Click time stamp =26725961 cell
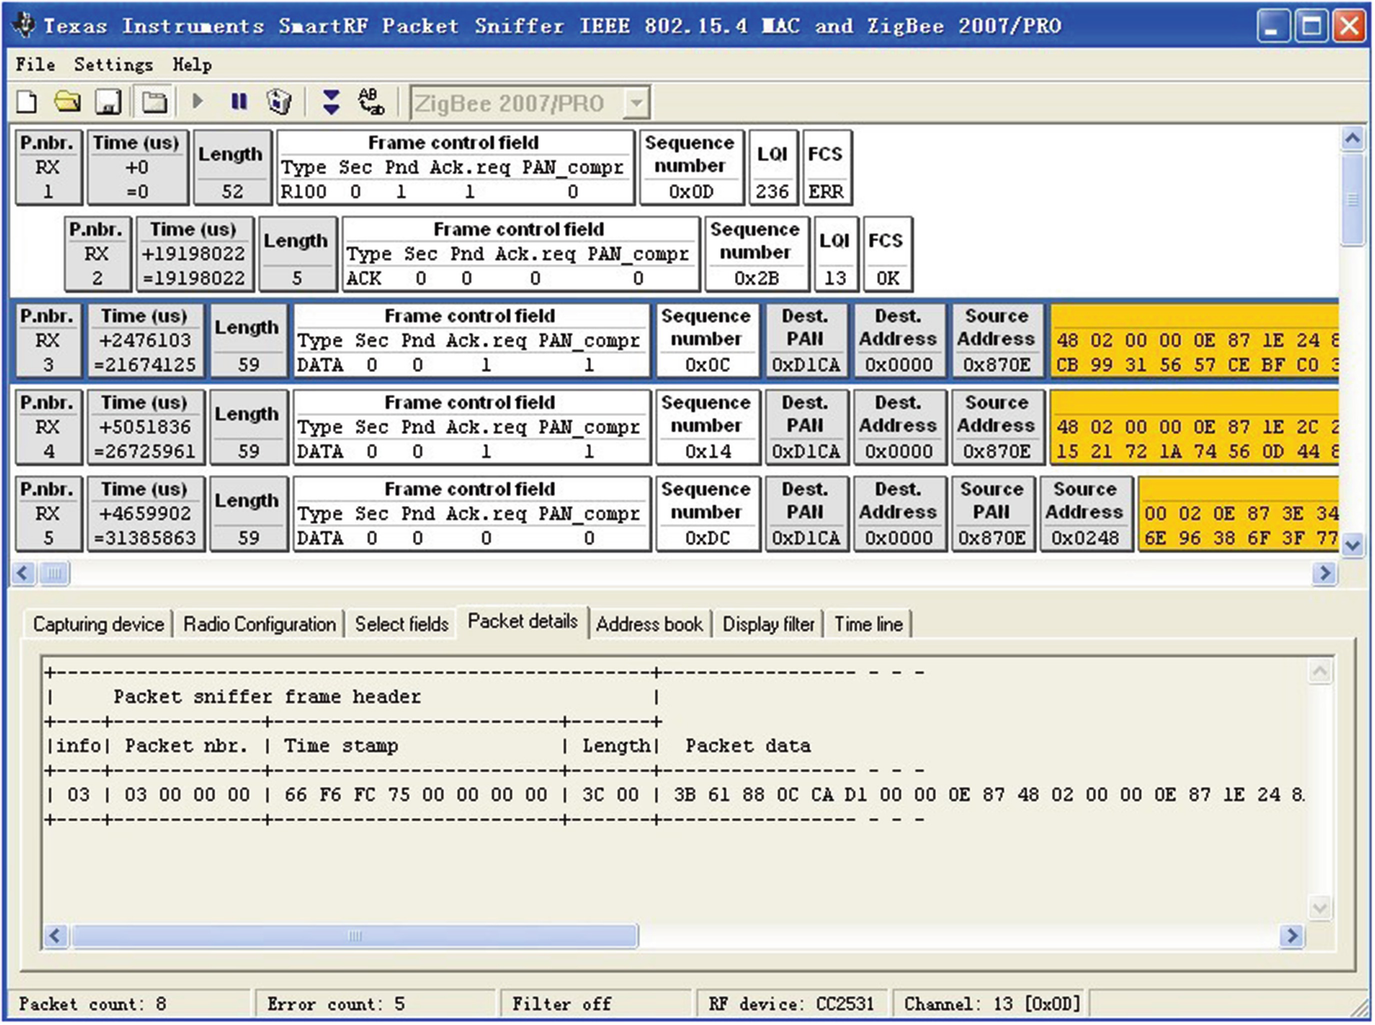 pos(144,427)
